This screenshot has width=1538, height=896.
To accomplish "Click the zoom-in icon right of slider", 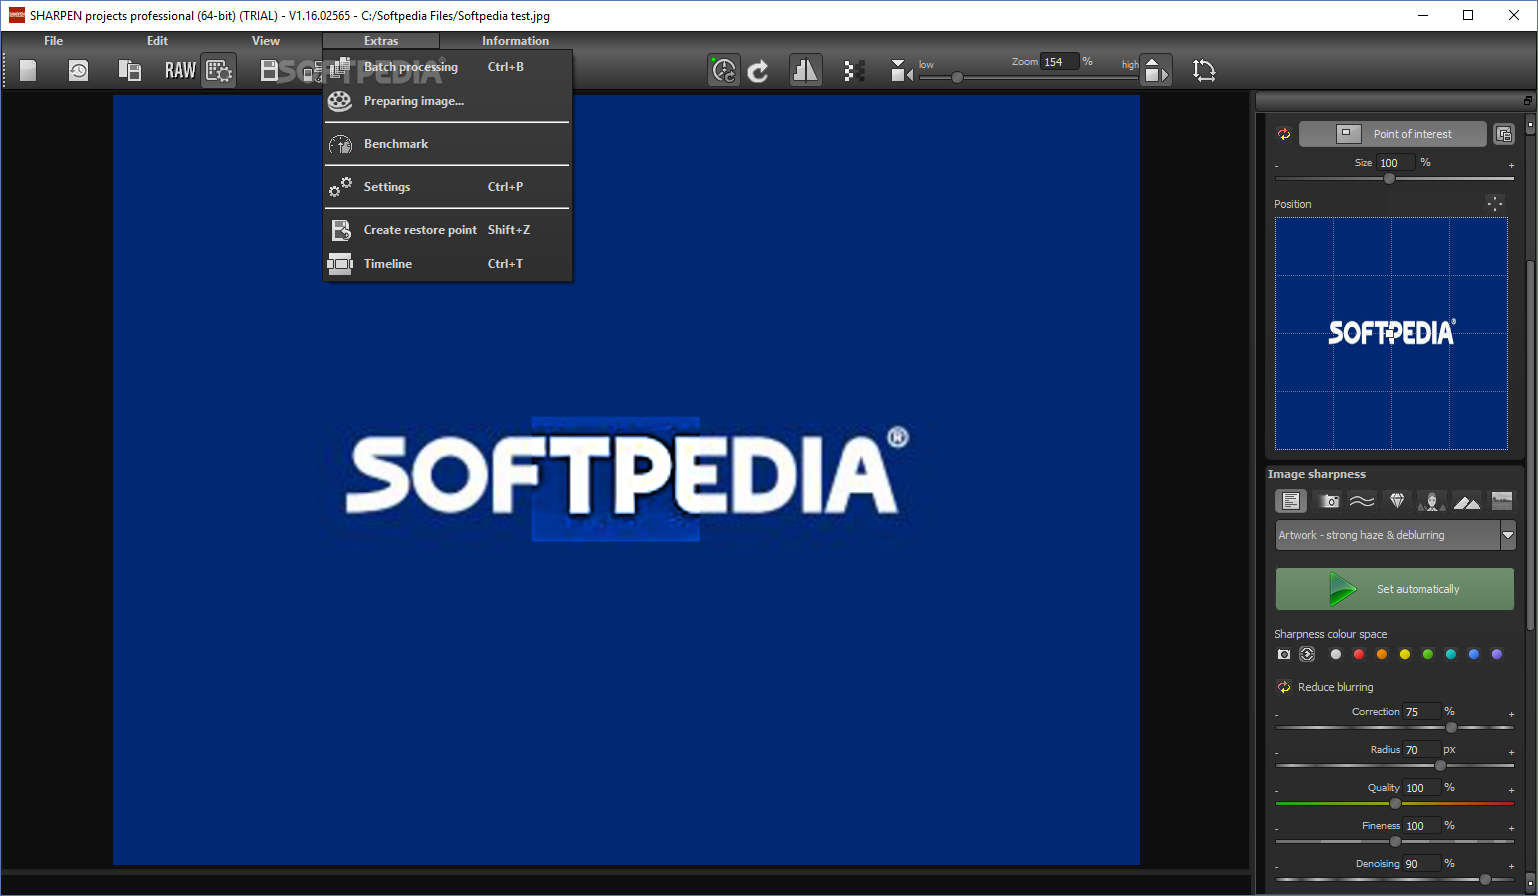I will 1155,70.
